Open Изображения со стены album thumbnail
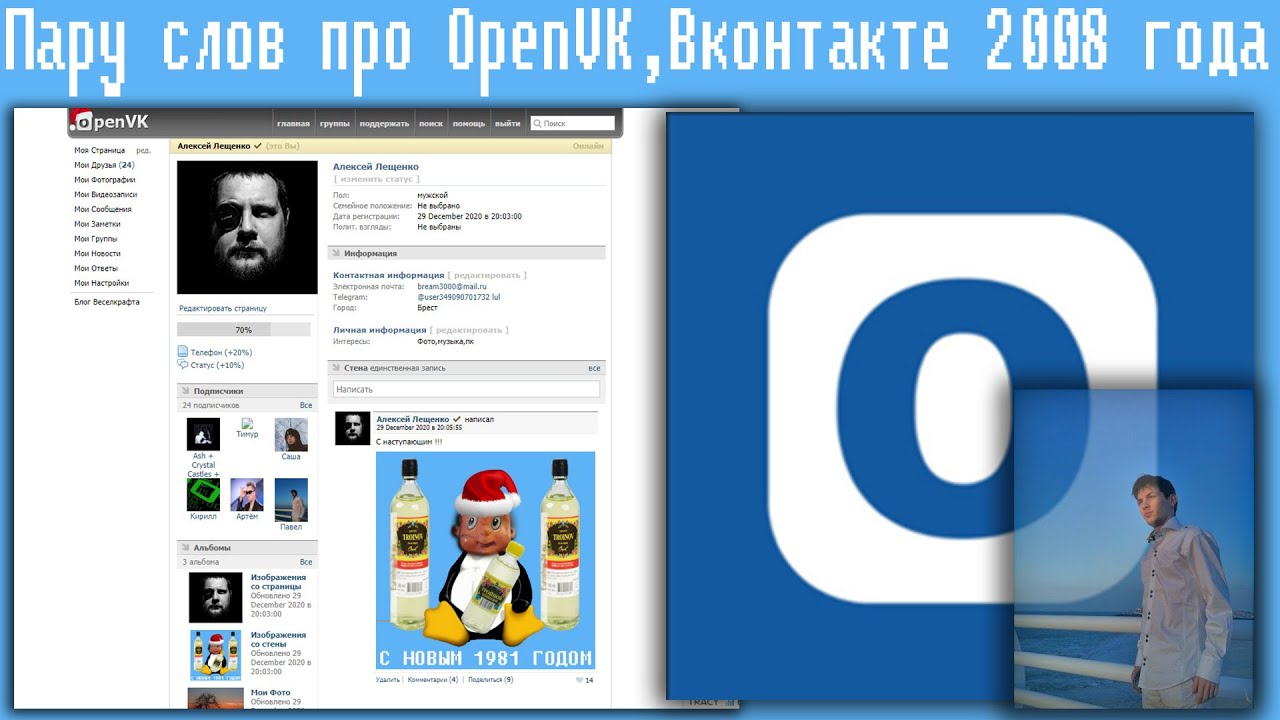This screenshot has height=720, width=1280. (x=216, y=655)
